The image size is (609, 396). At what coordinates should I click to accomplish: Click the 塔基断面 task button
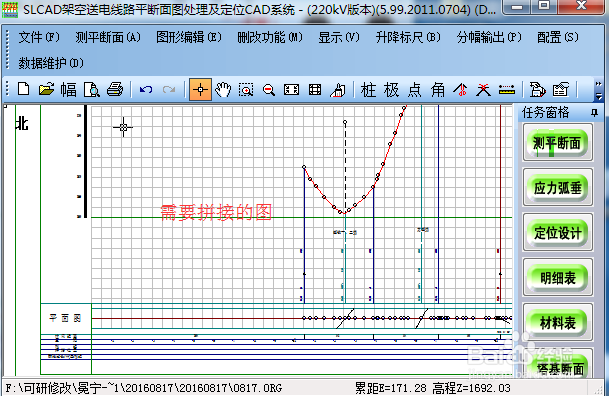(x=557, y=364)
